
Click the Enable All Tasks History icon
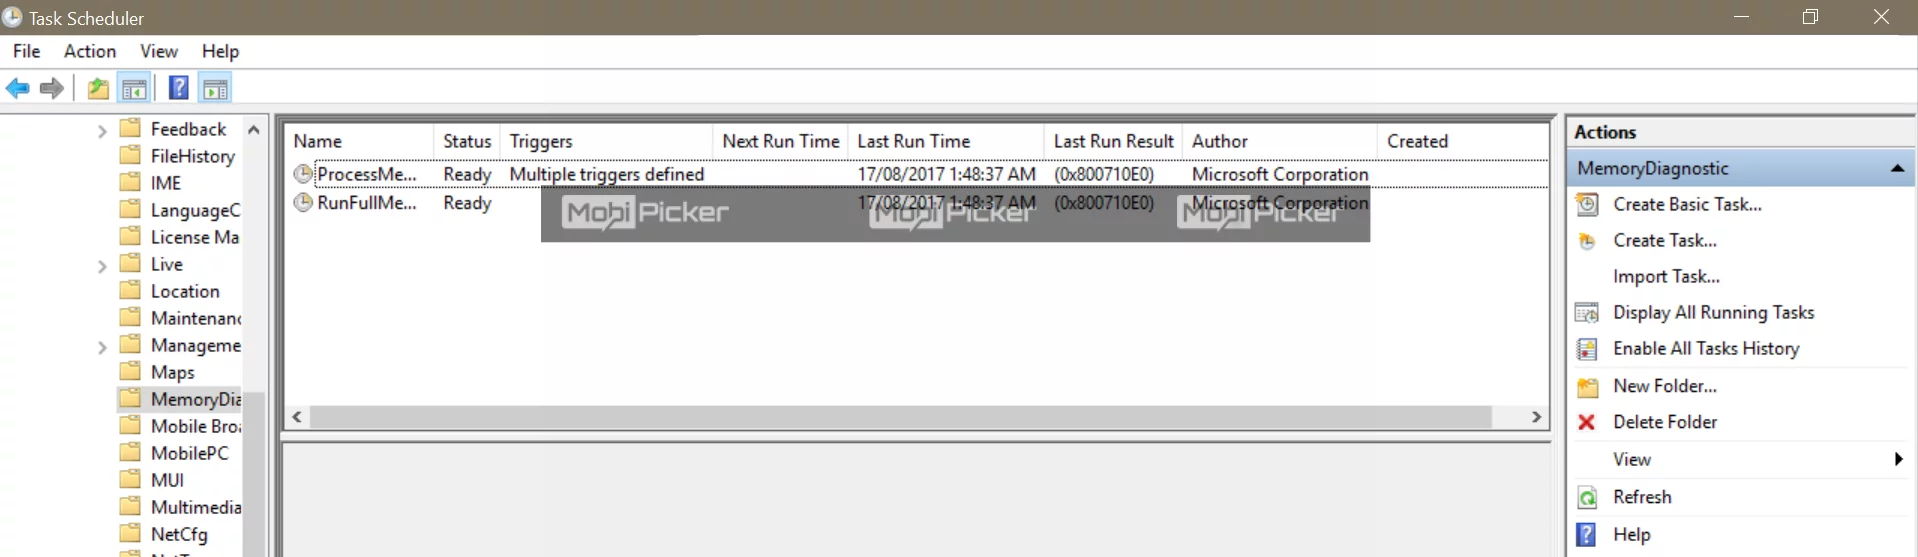click(x=1587, y=349)
